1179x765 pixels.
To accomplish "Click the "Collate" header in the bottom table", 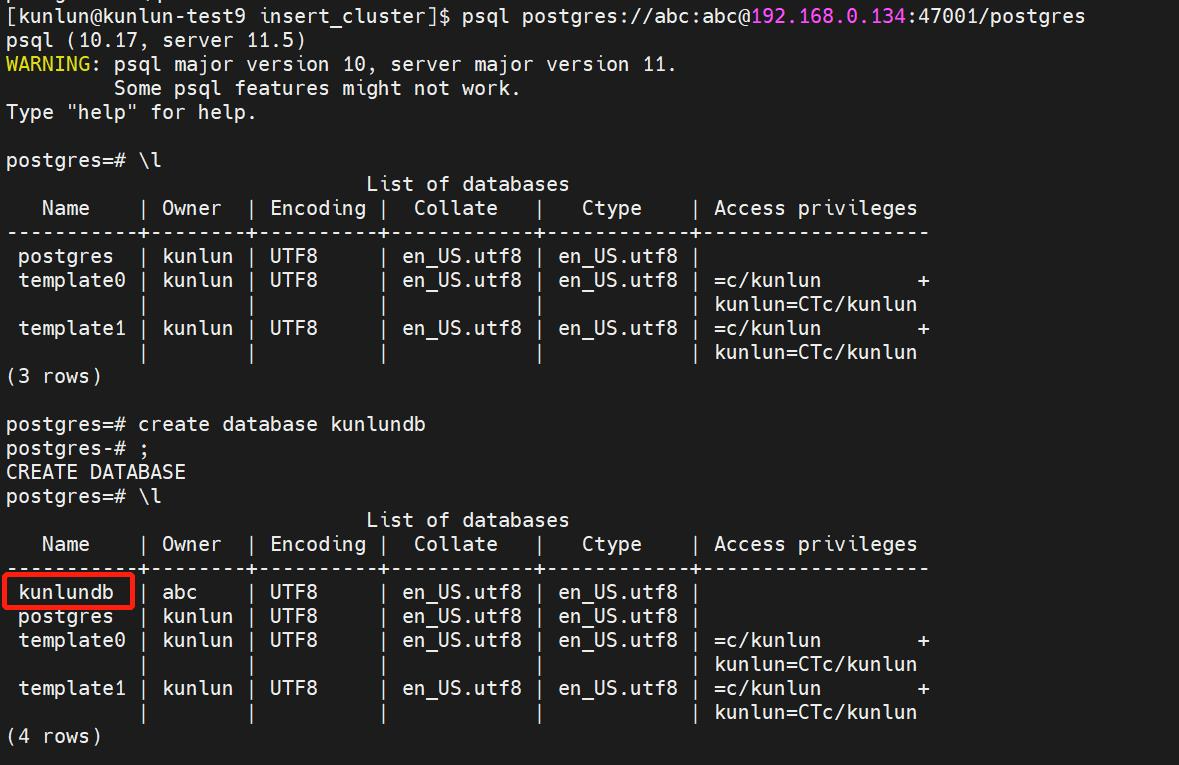I will click(455, 544).
